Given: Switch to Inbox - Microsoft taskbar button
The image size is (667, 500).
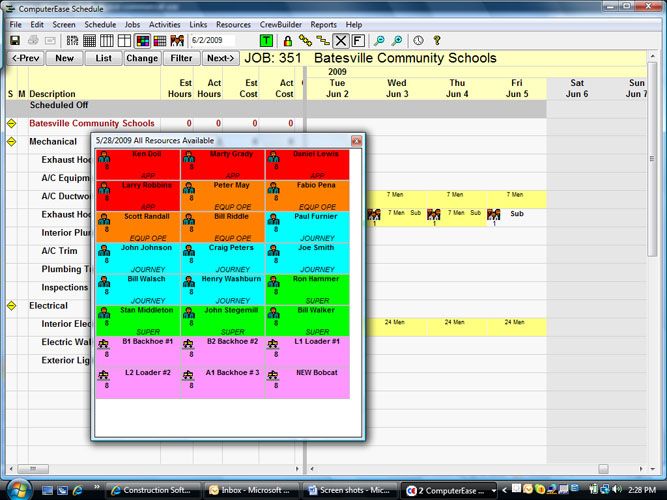Looking at the screenshot, I should point(251,490).
